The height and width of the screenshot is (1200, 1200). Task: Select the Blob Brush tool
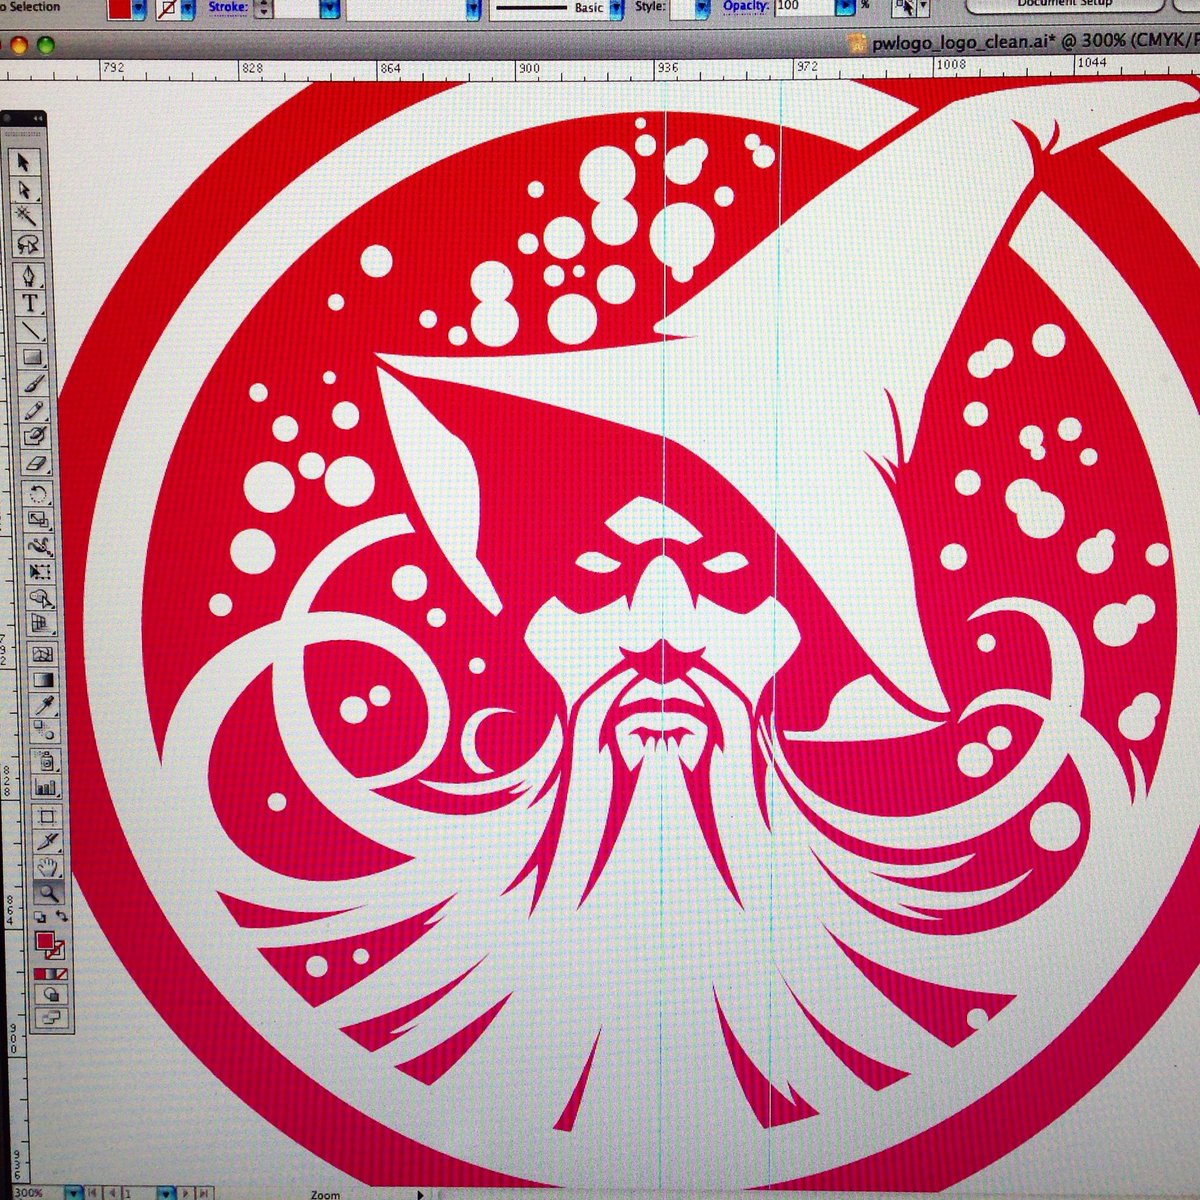click(36, 437)
